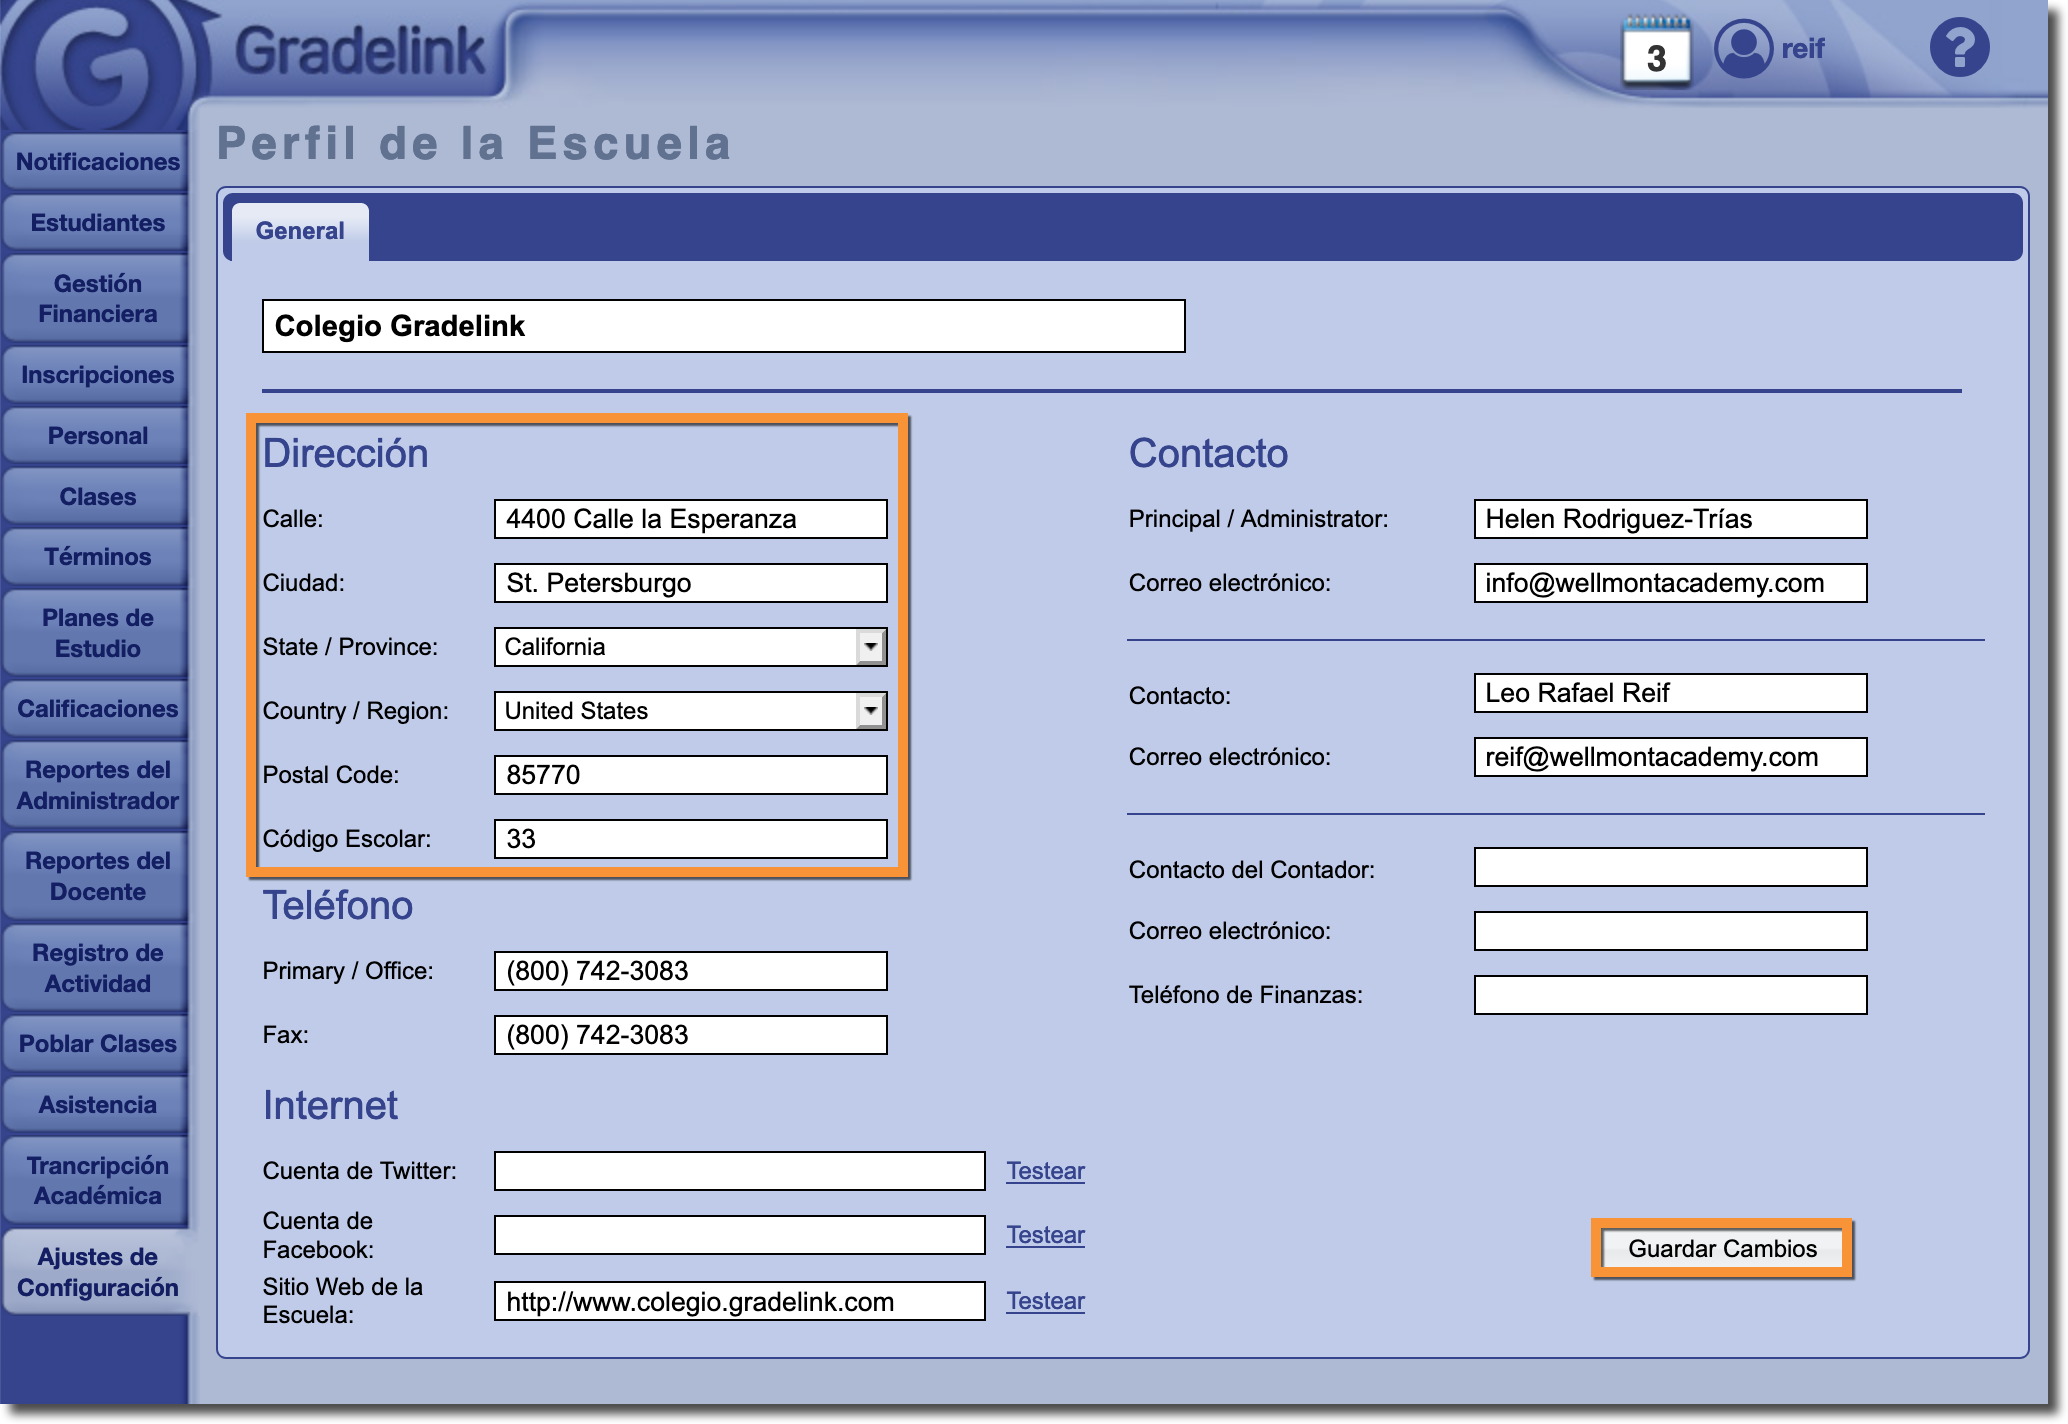The image size is (2068, 1424).
Task: Go to Estudiantes in the sidebar
Action: point(97,223)
